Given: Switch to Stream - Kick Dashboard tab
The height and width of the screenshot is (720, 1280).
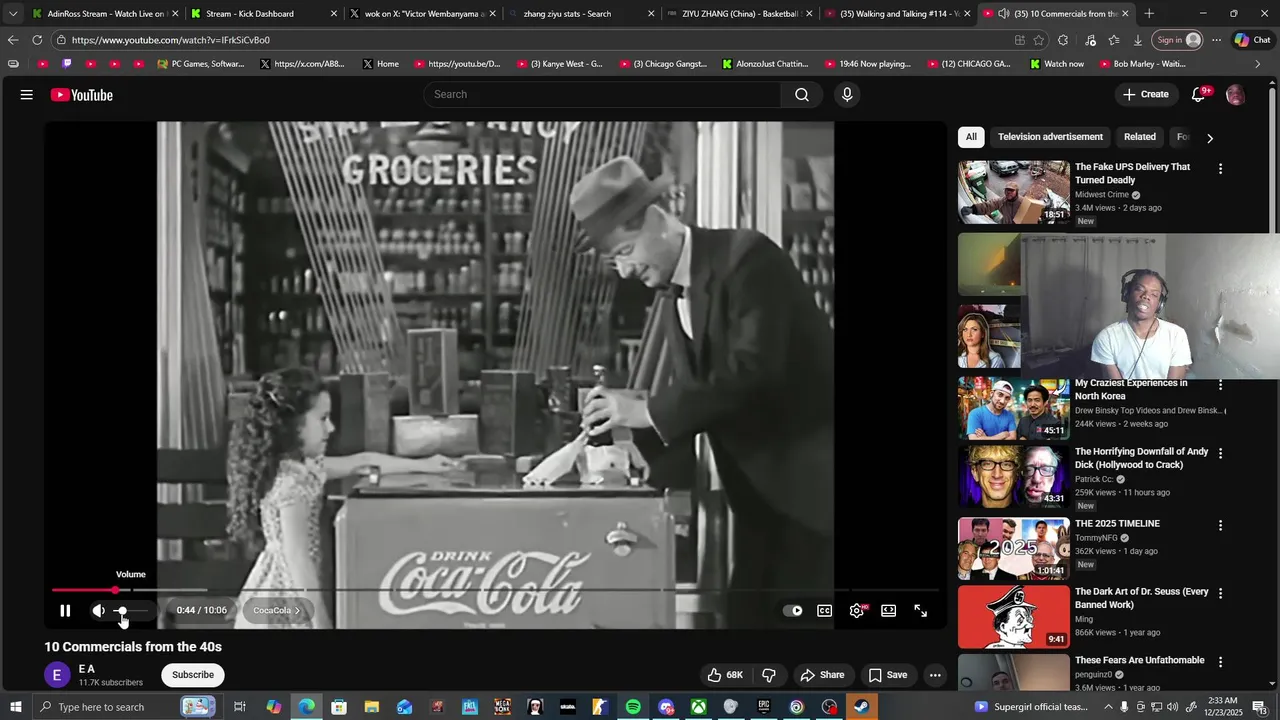Looking at the screenshot, I should [264, 14].
